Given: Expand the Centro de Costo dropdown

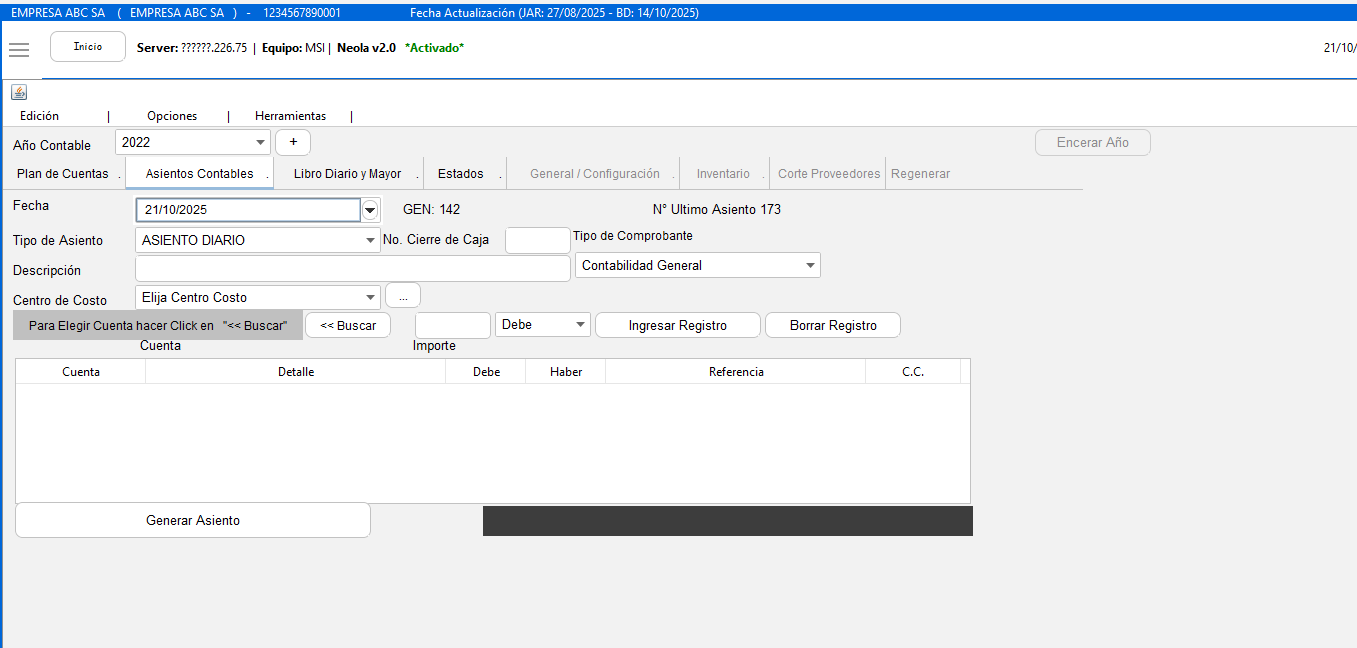Looking at the screenshot, I should pos(370,297).
